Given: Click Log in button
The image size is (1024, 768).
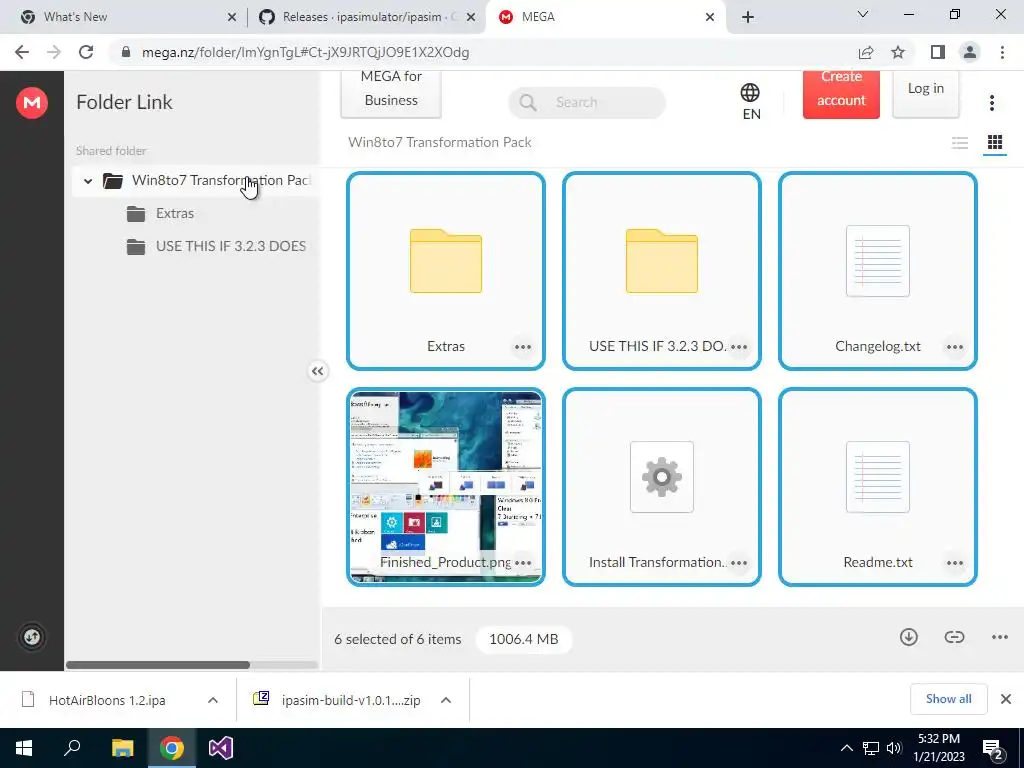Looking at the screenshot, I should tap(925, 93).
